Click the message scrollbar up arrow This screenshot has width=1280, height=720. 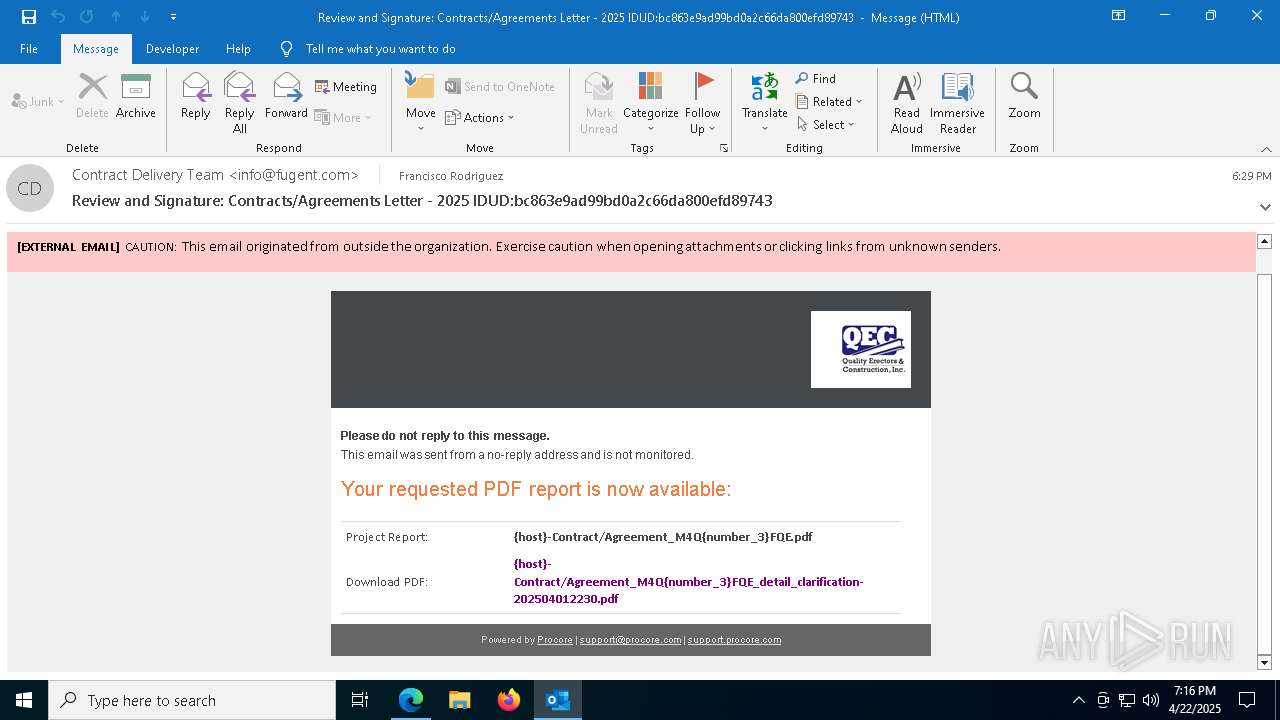tap(1264, 241)
